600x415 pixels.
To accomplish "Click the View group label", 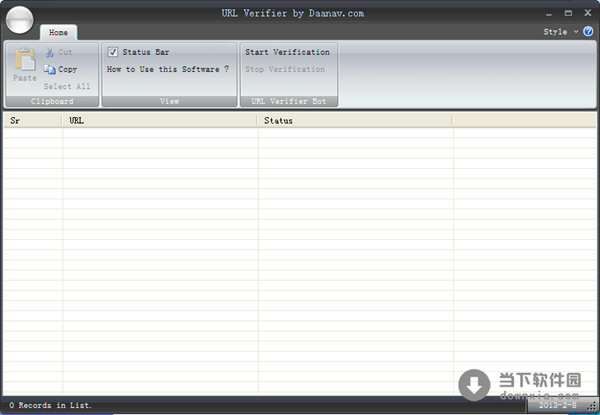I will tap(169, 101).
